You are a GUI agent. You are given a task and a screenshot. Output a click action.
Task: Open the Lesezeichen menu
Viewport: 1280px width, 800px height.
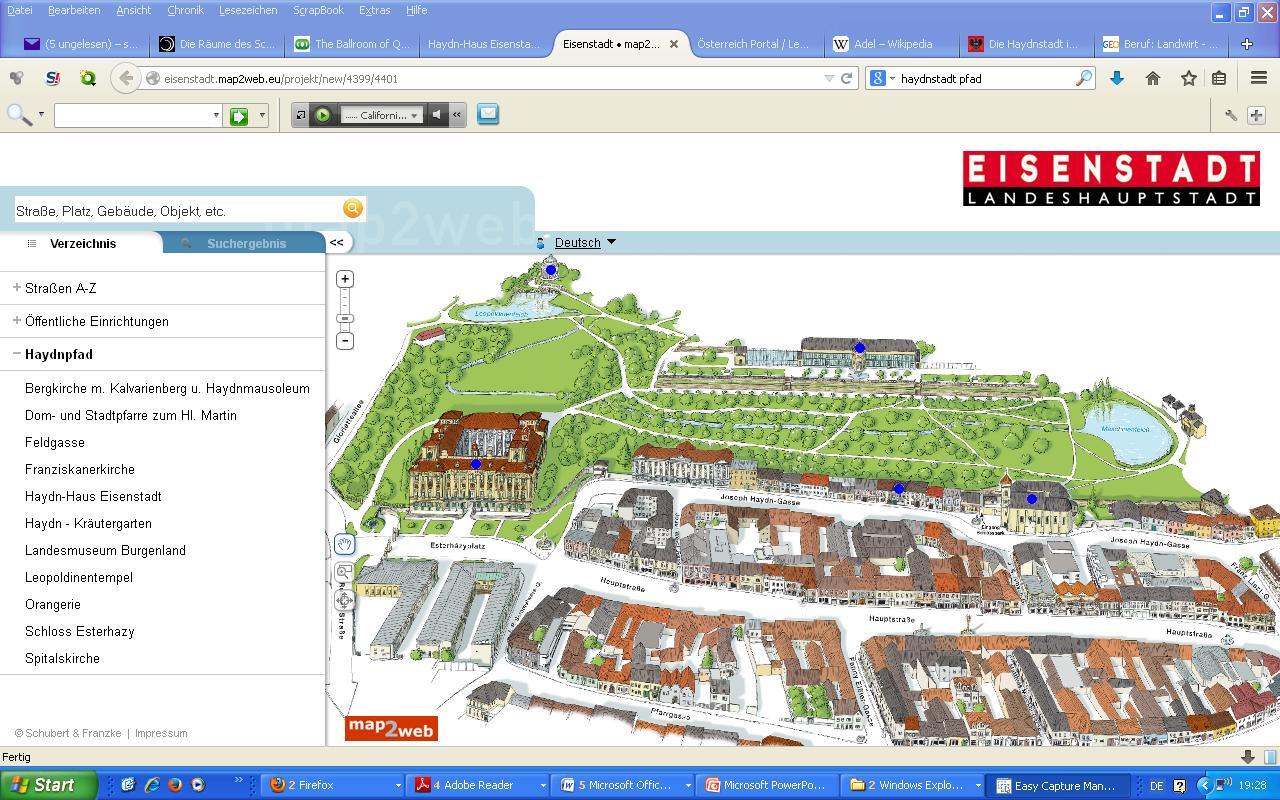pyautogui.click(x=248, y=10)
